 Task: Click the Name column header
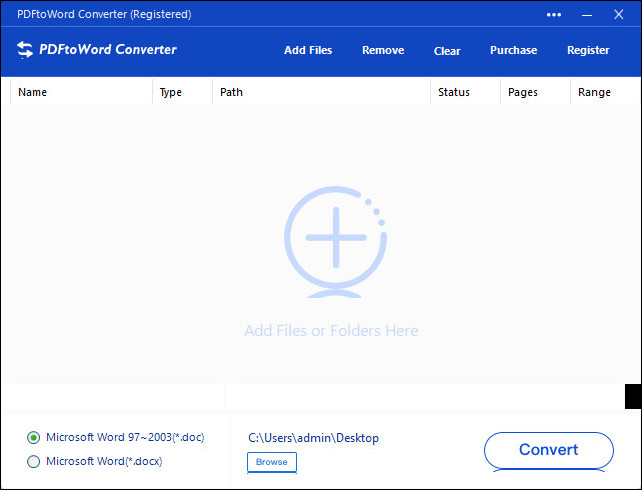coord(81,92)
